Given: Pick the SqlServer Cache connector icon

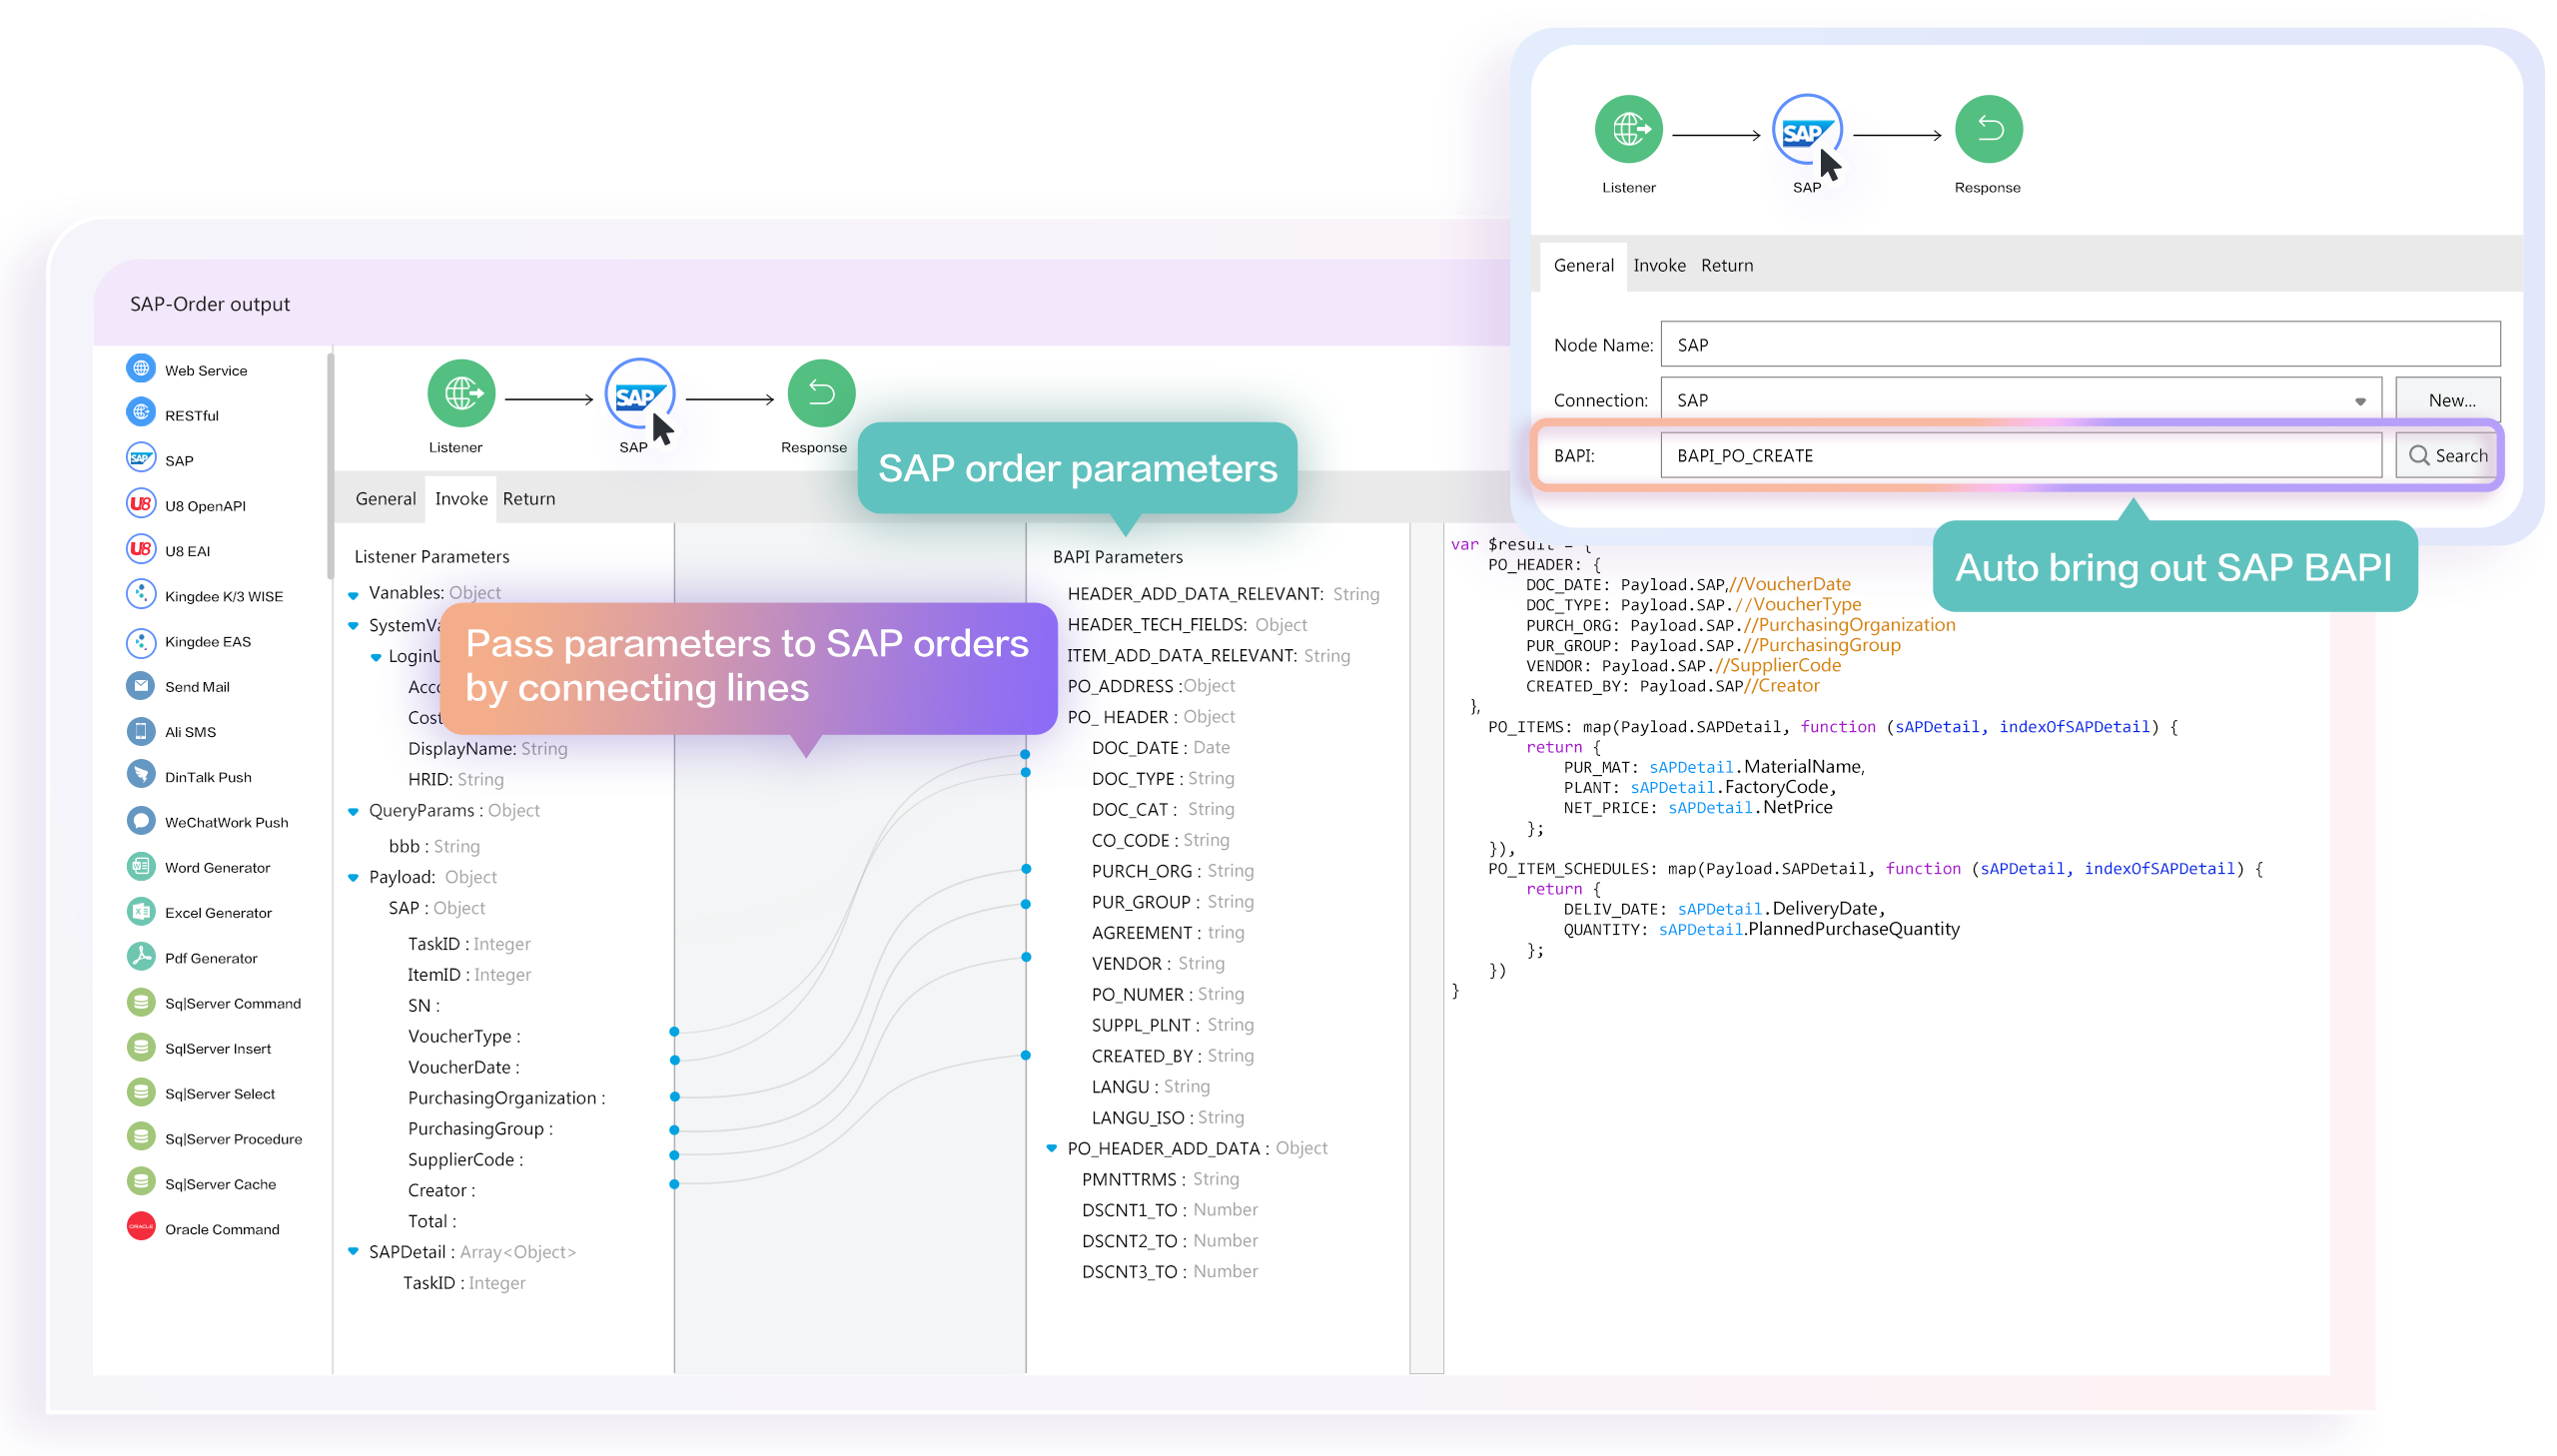Looking at the screenshot, I should point(141,1183).
